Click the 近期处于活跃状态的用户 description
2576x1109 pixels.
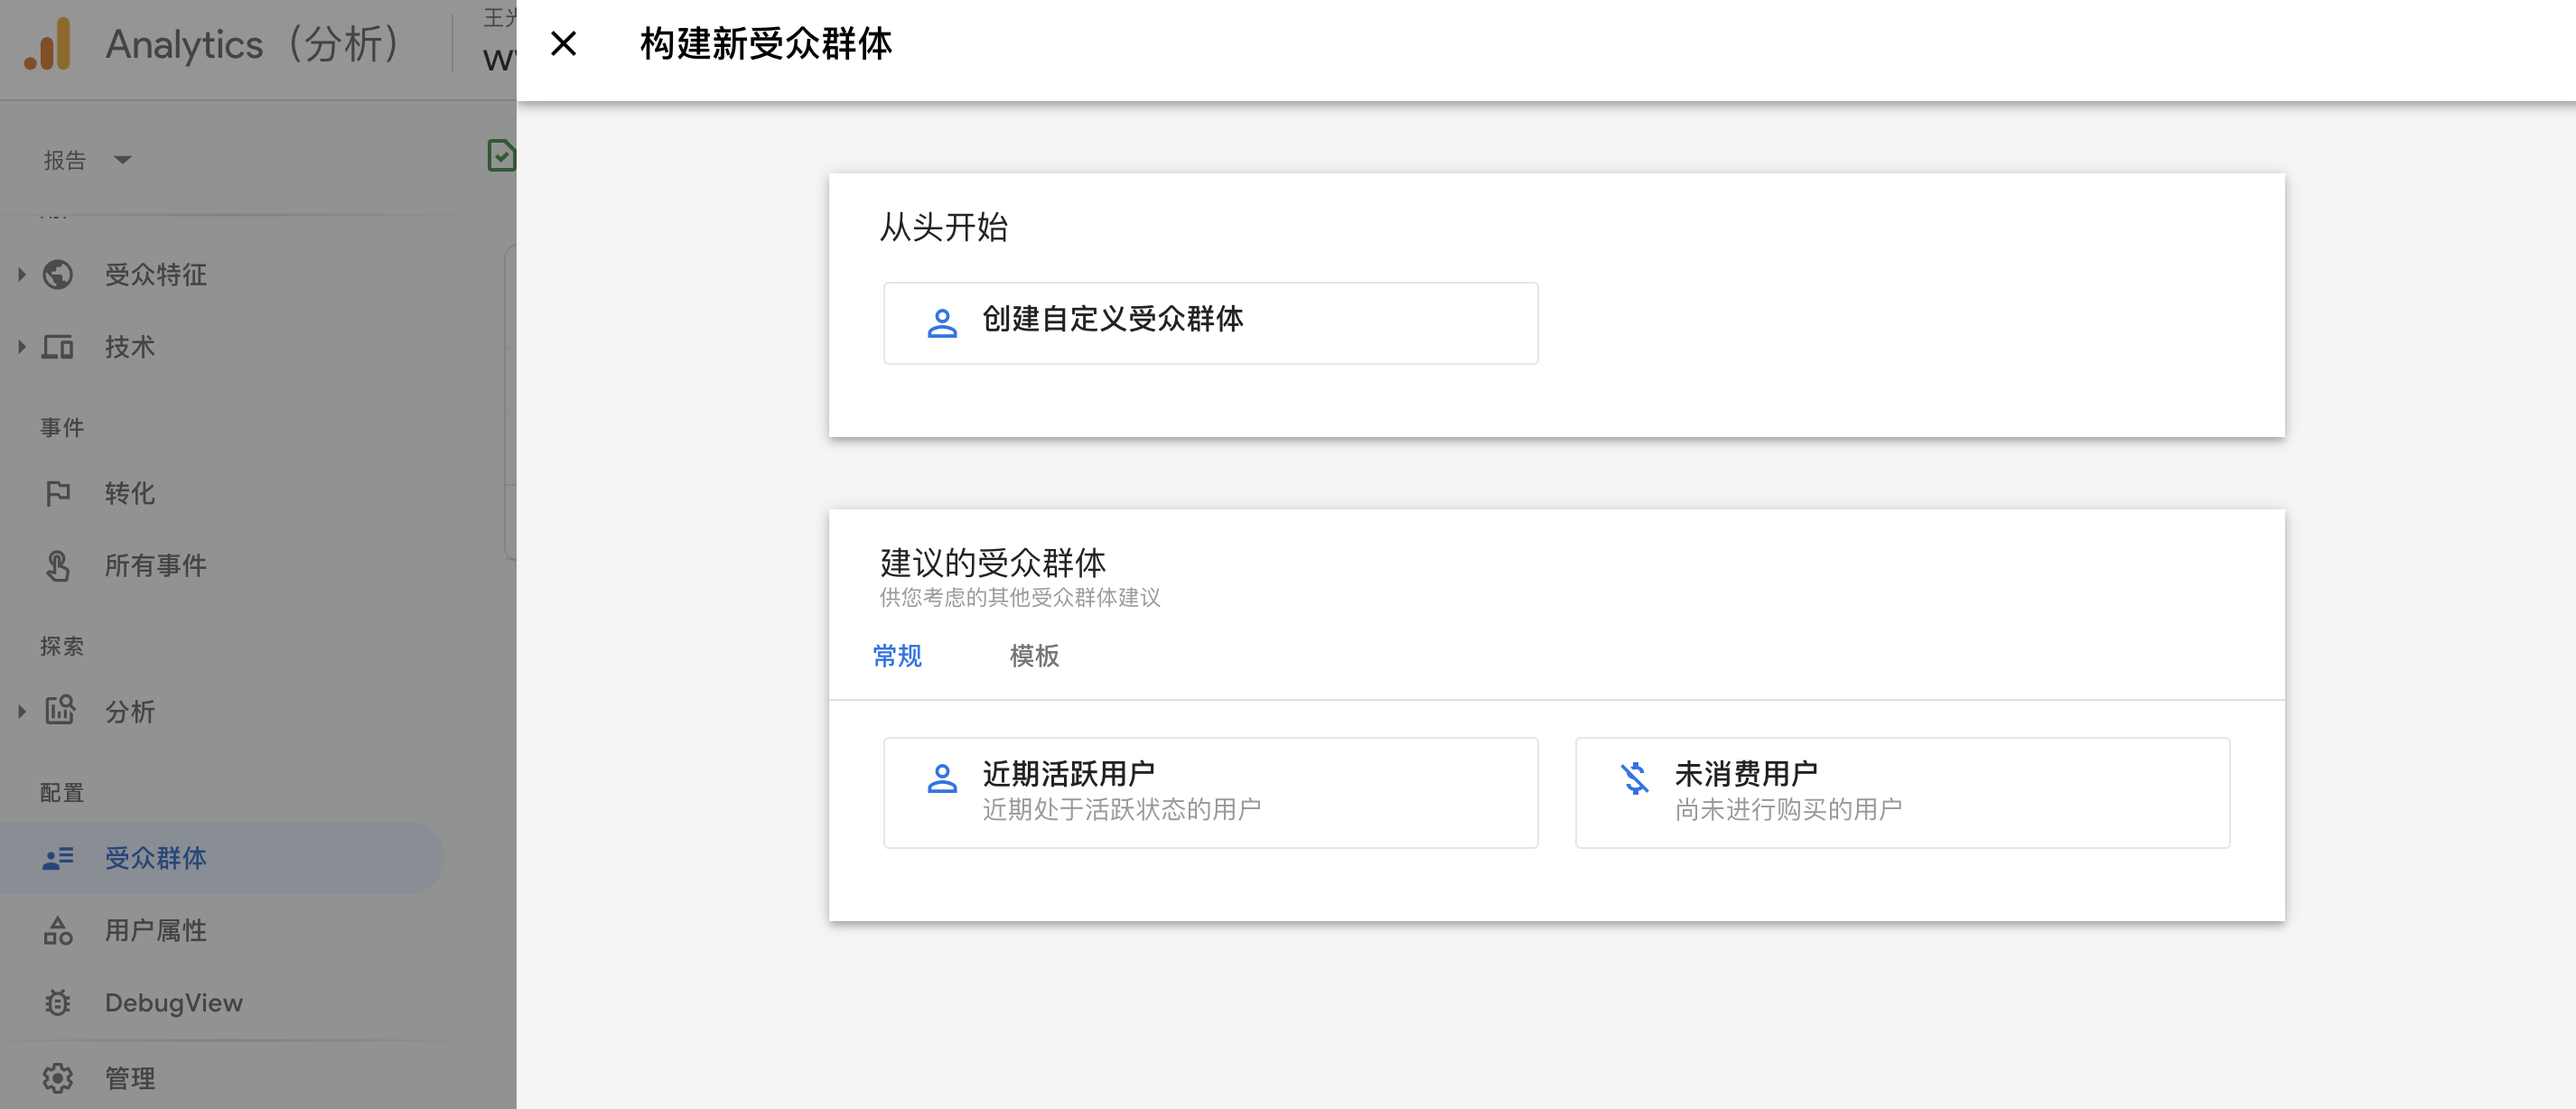tap(1121, 809)
